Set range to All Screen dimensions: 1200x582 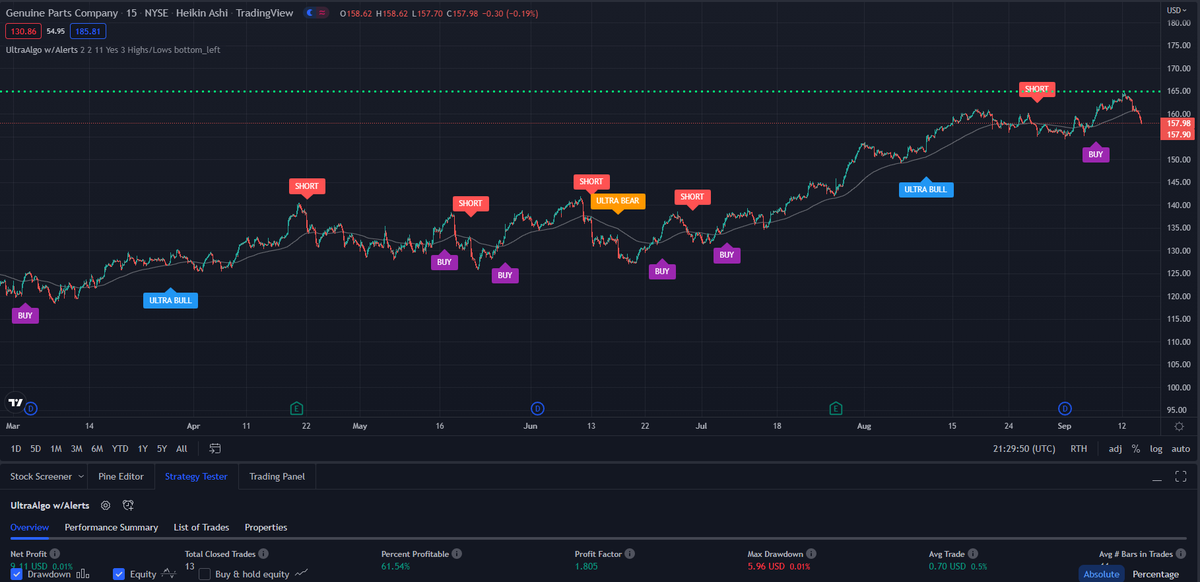[181, 449]
